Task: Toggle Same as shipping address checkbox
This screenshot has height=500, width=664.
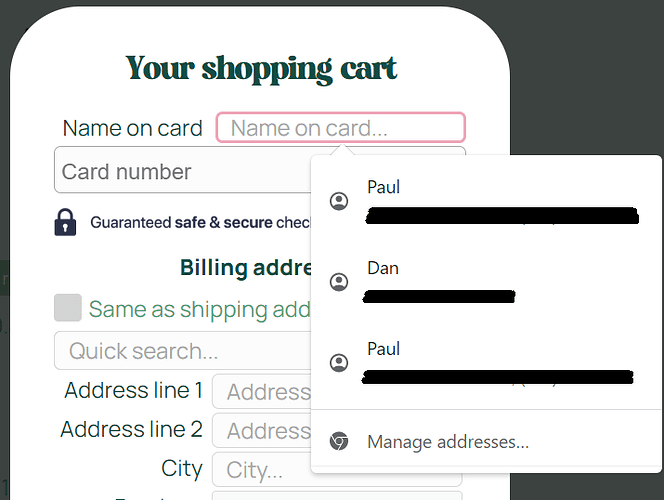Action: (68, 309)
